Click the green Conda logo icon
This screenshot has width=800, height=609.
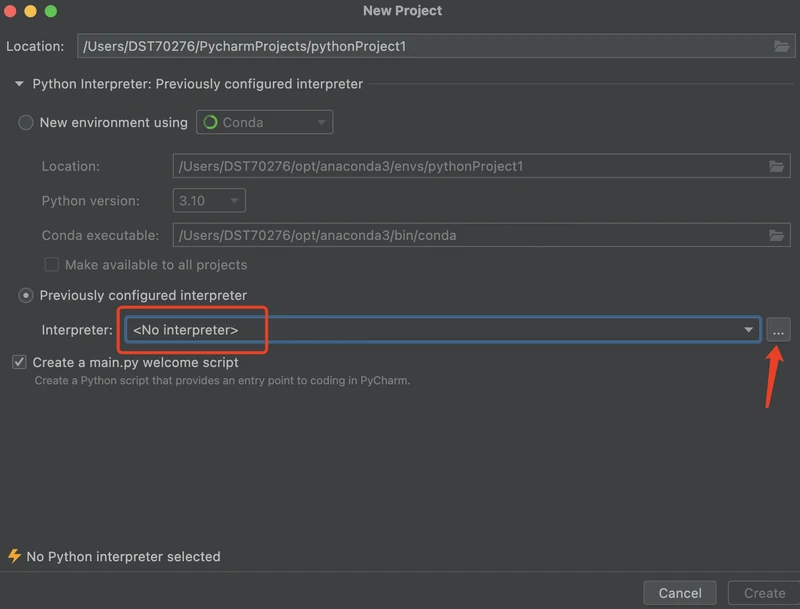click(210, 122)
